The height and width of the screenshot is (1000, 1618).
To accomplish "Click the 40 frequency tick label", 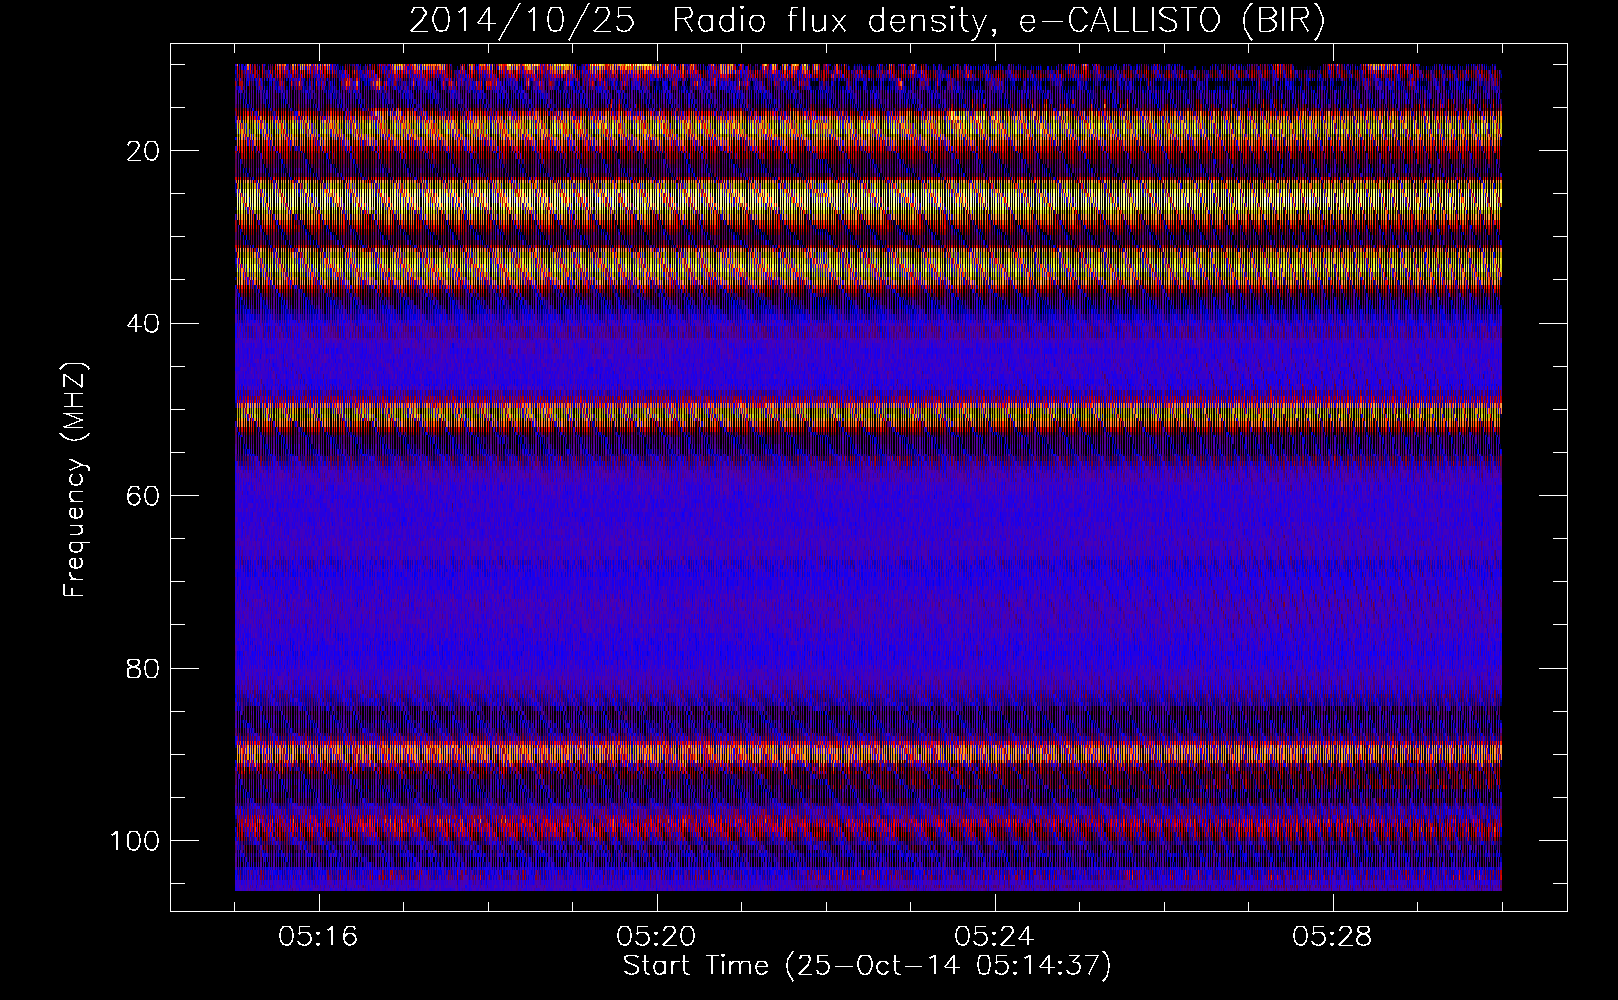I will [x=144, y=323].
